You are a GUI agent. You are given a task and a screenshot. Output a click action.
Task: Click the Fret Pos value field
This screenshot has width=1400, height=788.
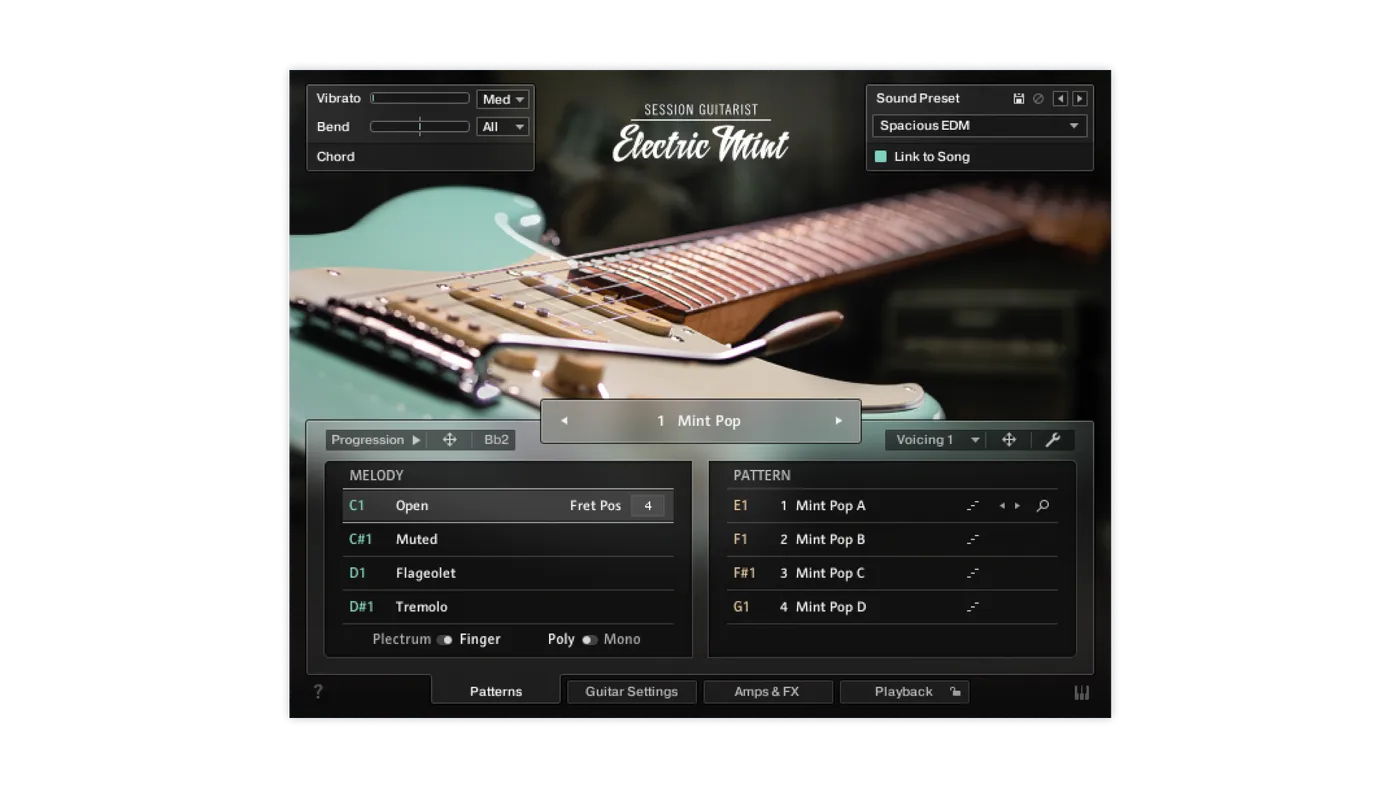(648, 506)
